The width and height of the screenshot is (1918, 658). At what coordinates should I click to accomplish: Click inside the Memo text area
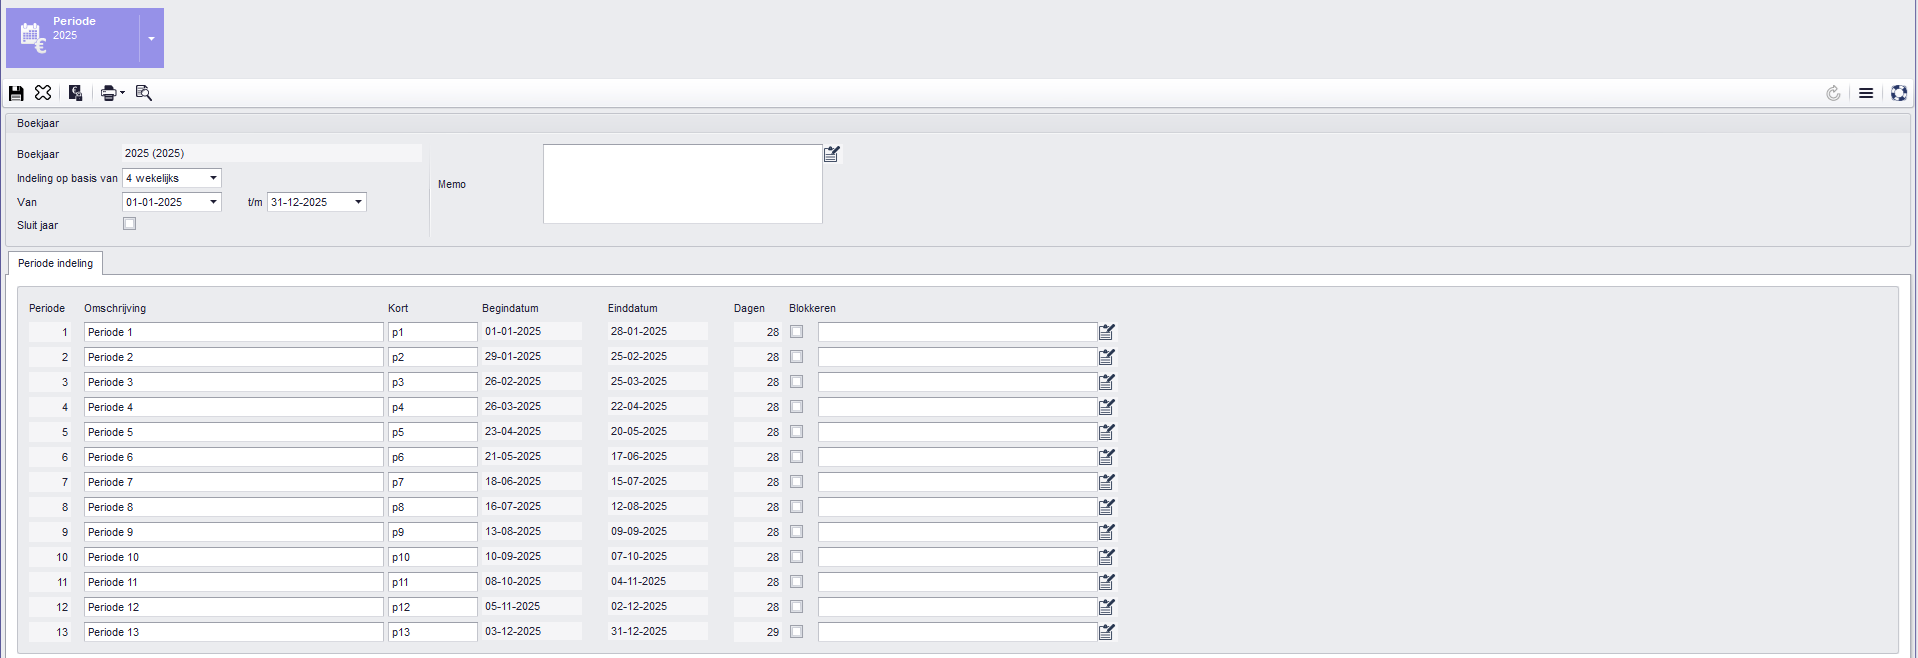pos(682,184)
